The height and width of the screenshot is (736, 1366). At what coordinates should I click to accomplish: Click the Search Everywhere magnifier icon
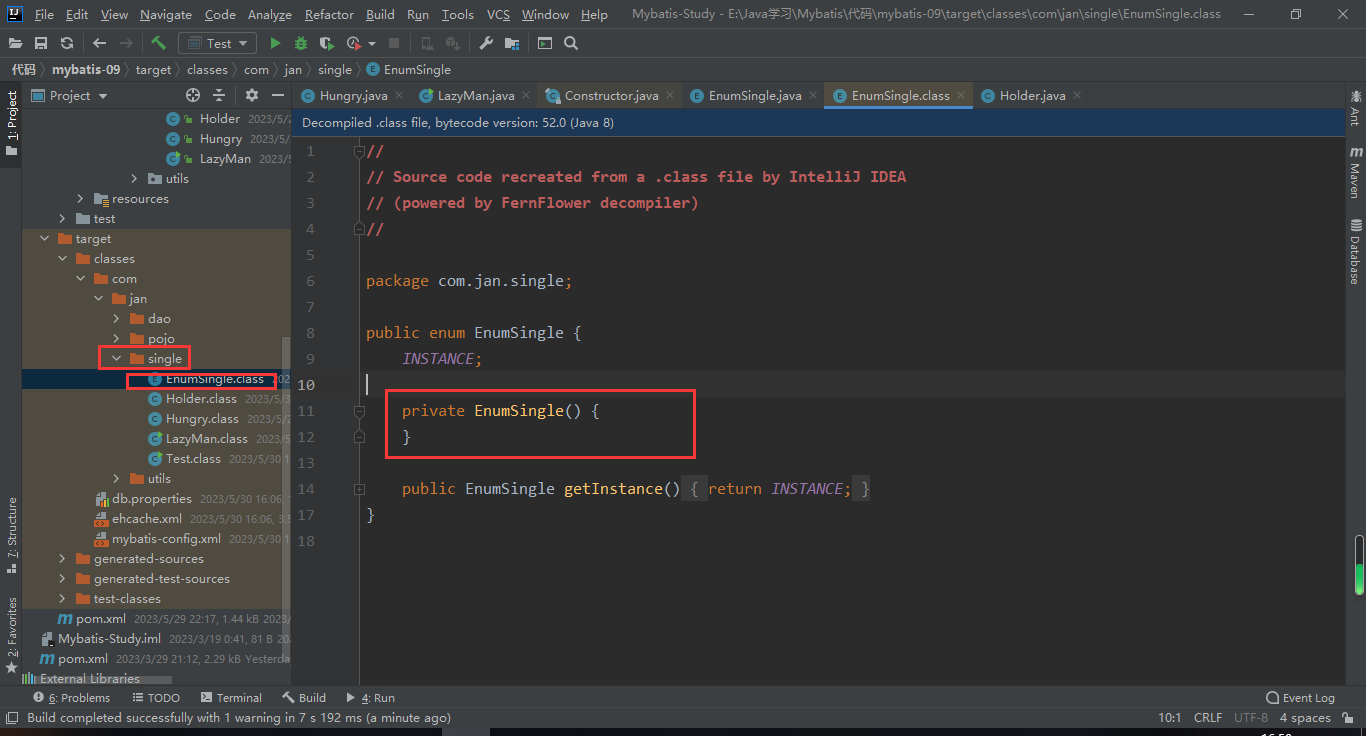571,43
